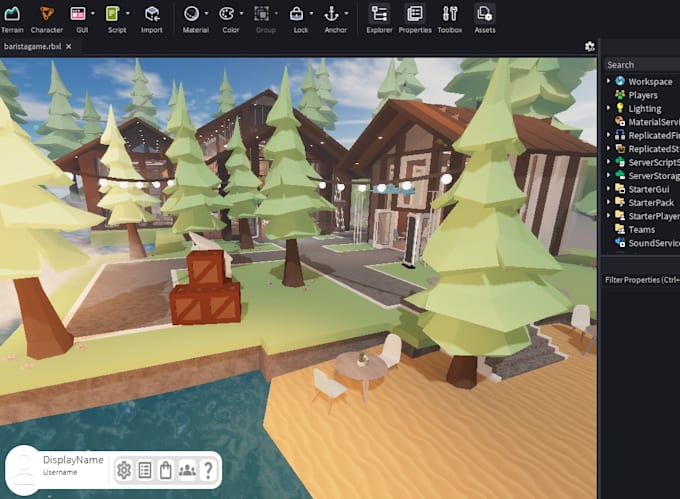This screenshot has height=499, width=680.
Task: Expand the Lighting tree node
Action: (608, 108)
